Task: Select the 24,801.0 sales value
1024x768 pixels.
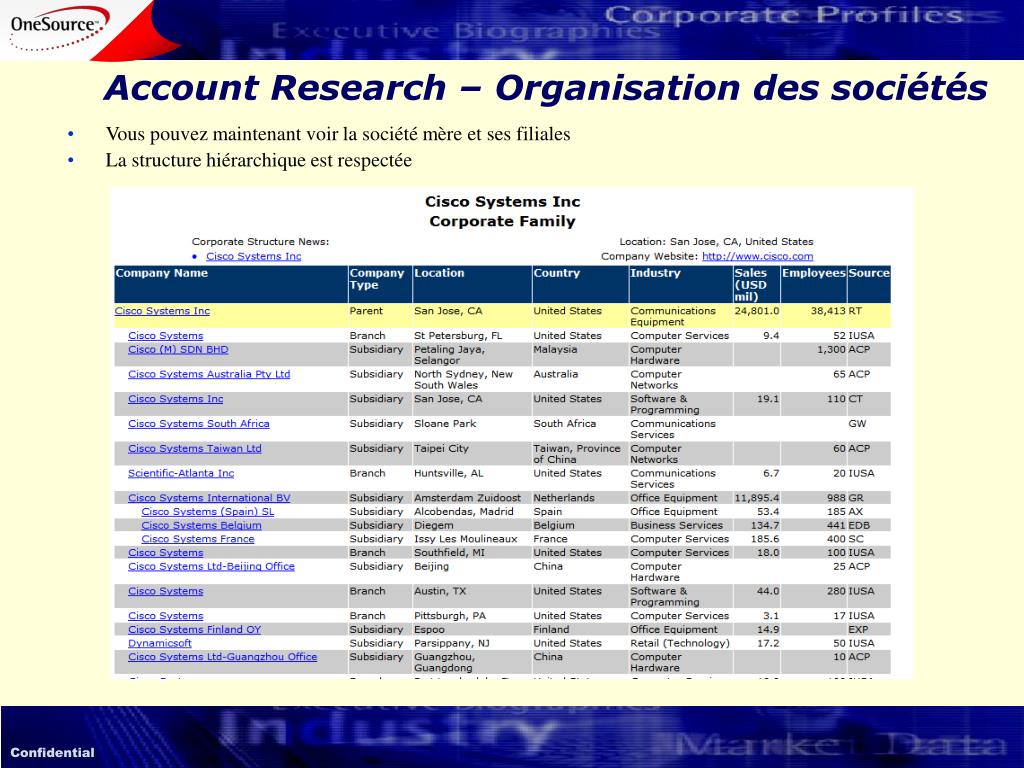Action: (x=756, y=311)
